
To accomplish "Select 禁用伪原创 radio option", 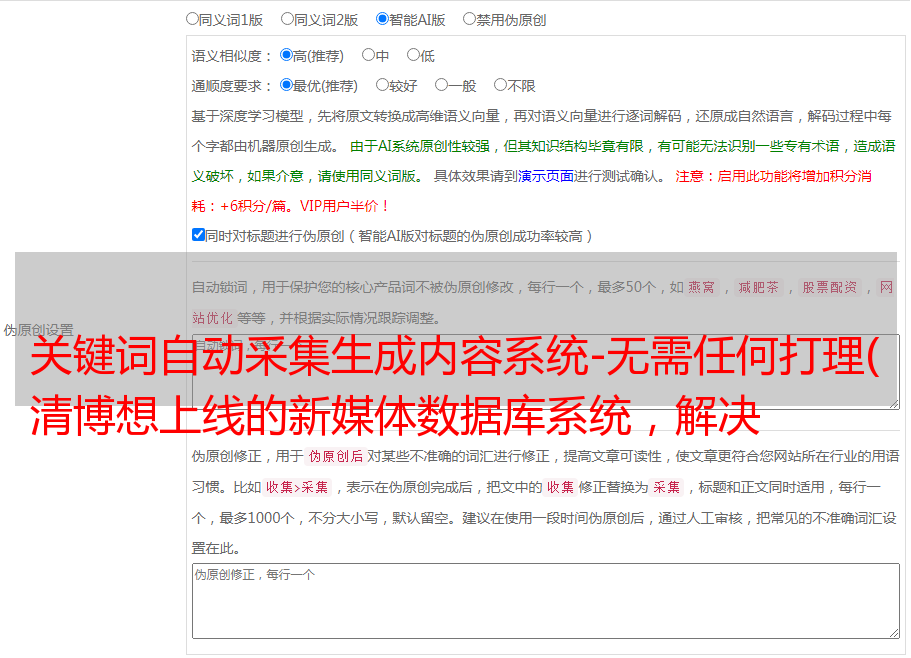I will coord(469,19).
